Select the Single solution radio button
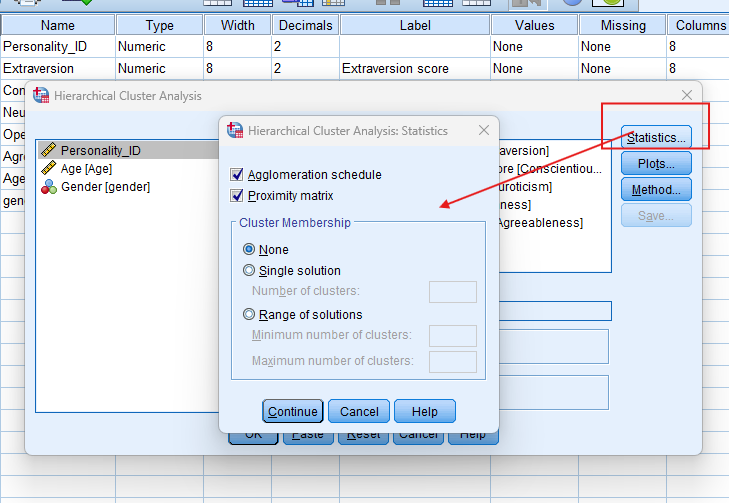Viewport: 729px width, 503px height. [249, 271]
